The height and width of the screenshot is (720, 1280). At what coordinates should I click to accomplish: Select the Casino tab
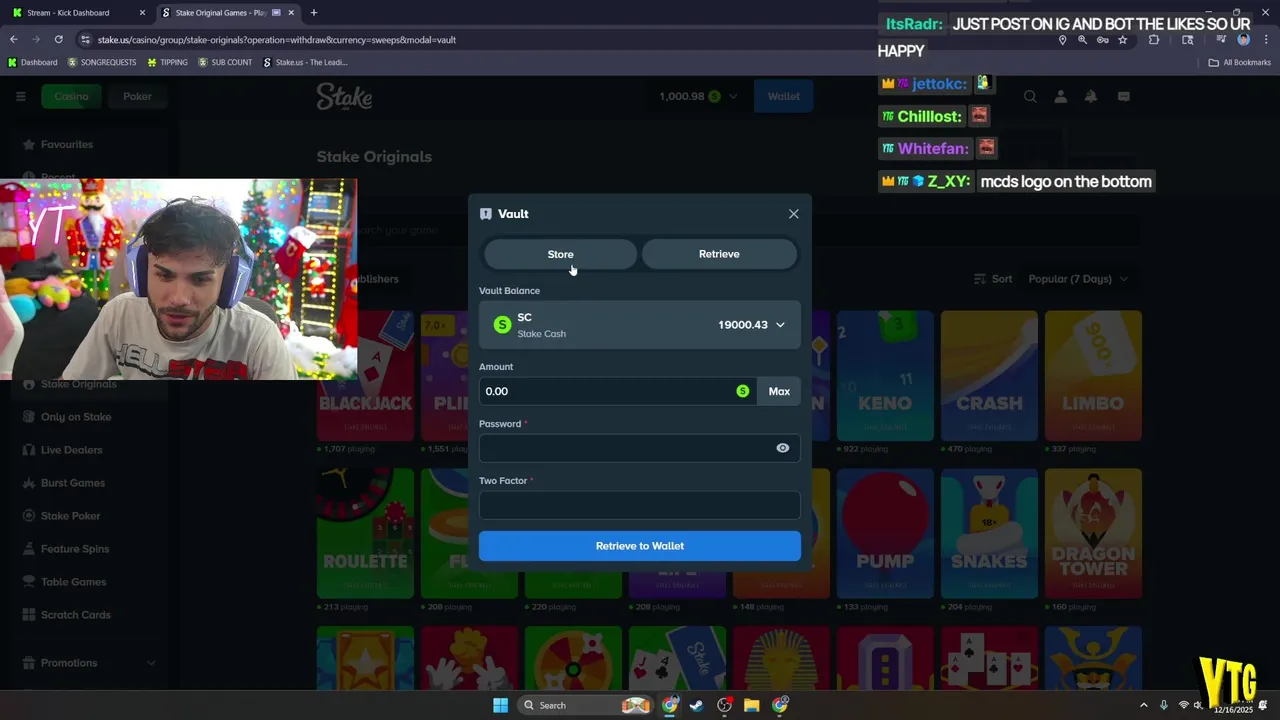coord(71,96)
